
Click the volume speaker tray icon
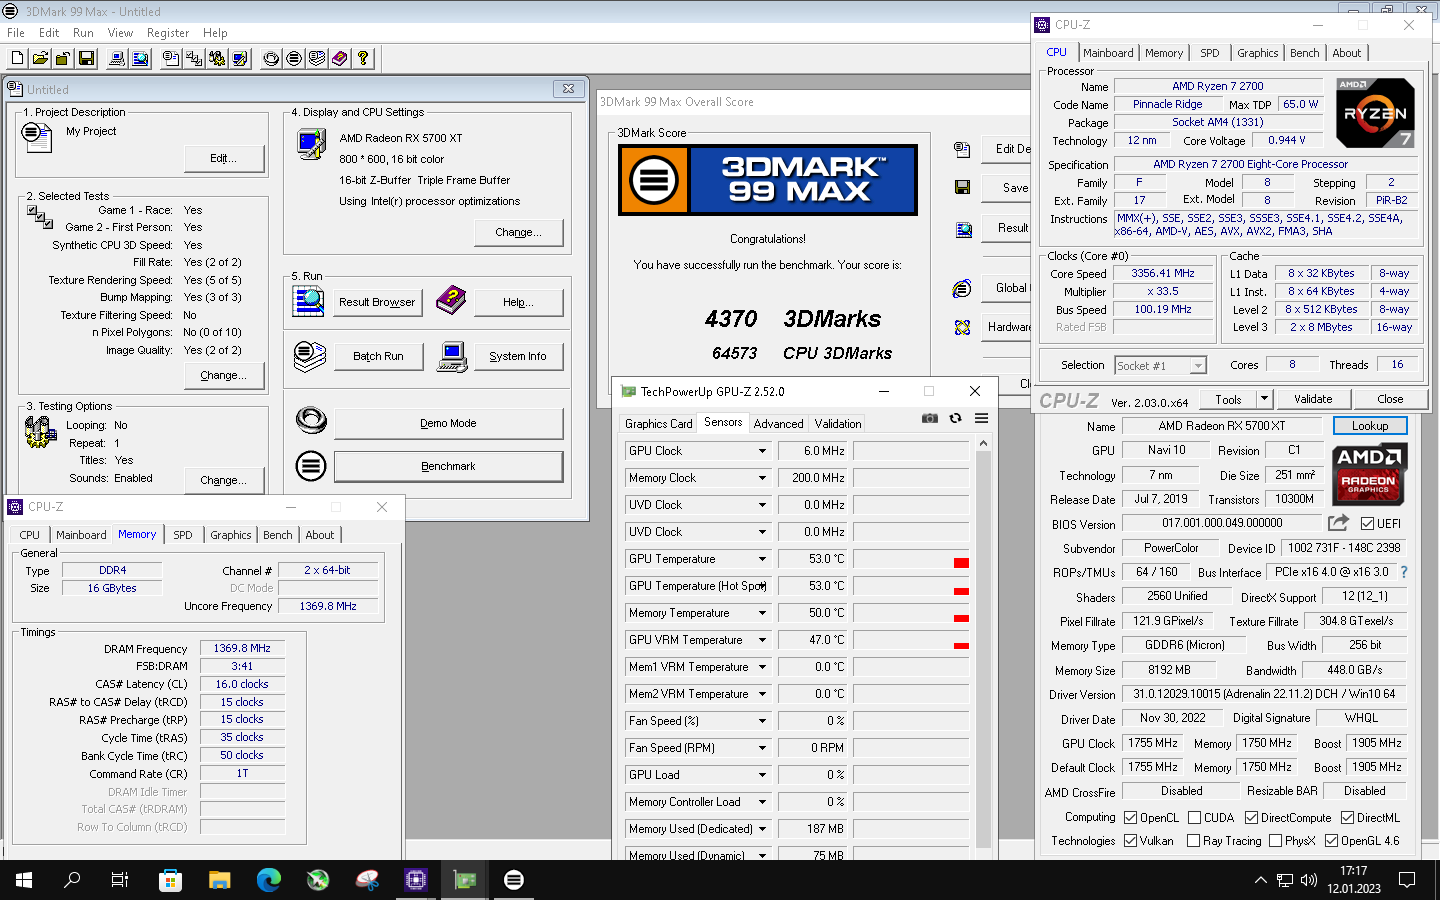click(1309, 880)
